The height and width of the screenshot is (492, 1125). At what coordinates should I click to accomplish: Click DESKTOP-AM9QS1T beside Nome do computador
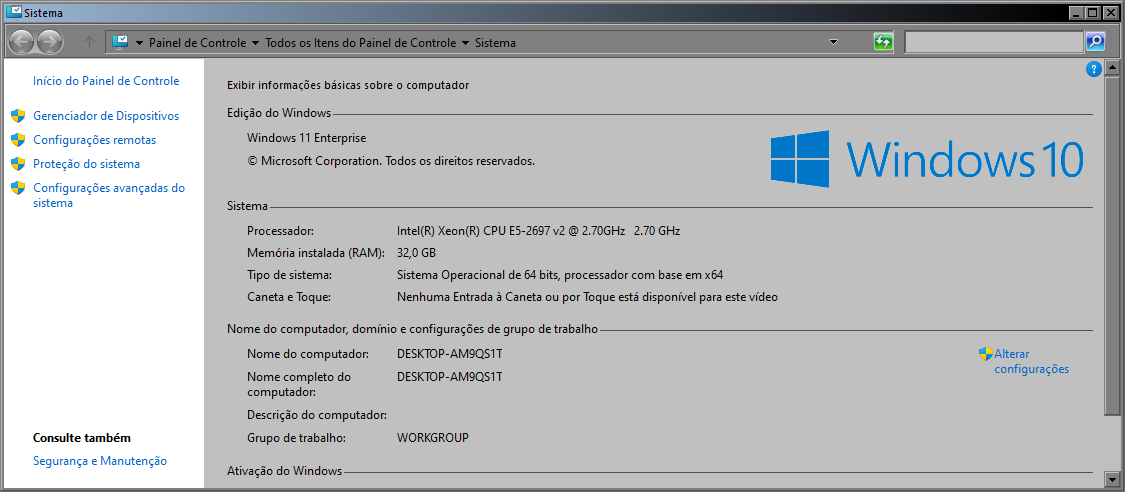[x=450, y=354]
